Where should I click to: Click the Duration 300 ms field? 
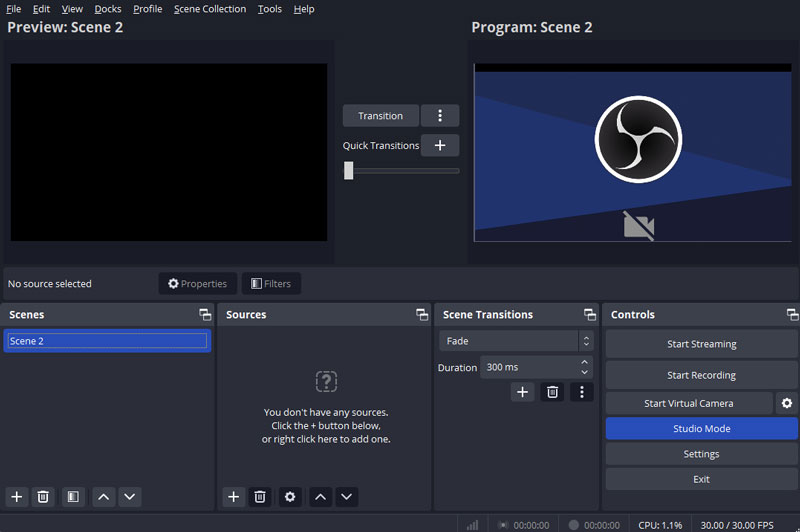(529, 367)
